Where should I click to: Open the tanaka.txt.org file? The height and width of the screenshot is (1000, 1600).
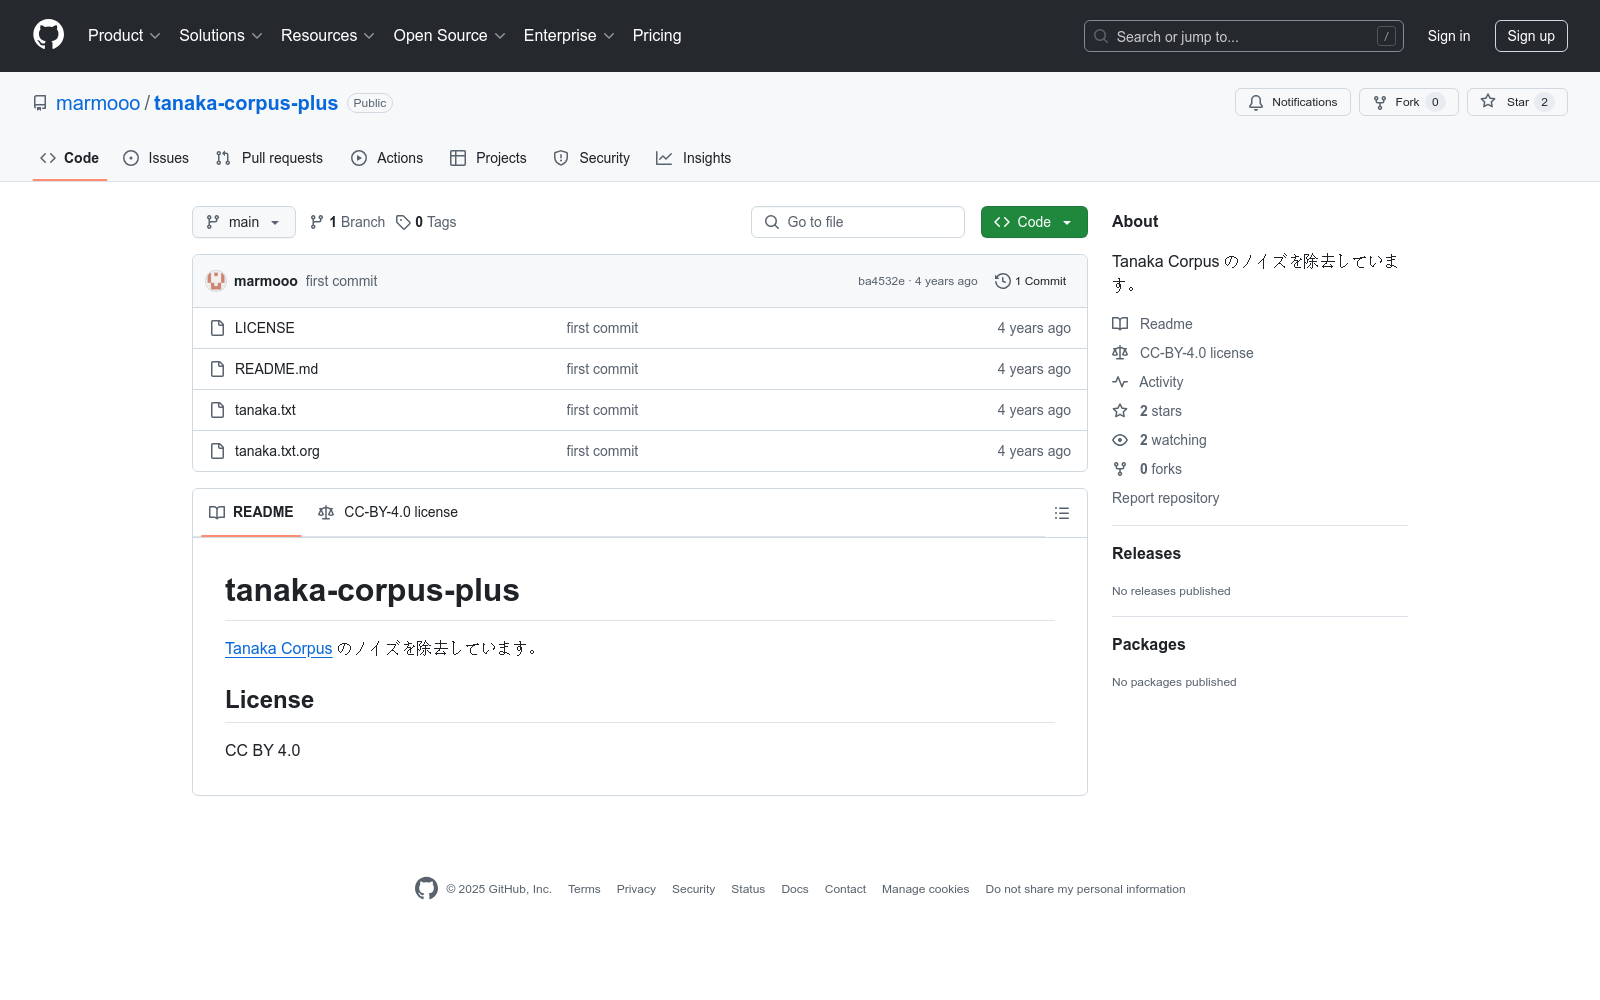click(x=277, y=451)
